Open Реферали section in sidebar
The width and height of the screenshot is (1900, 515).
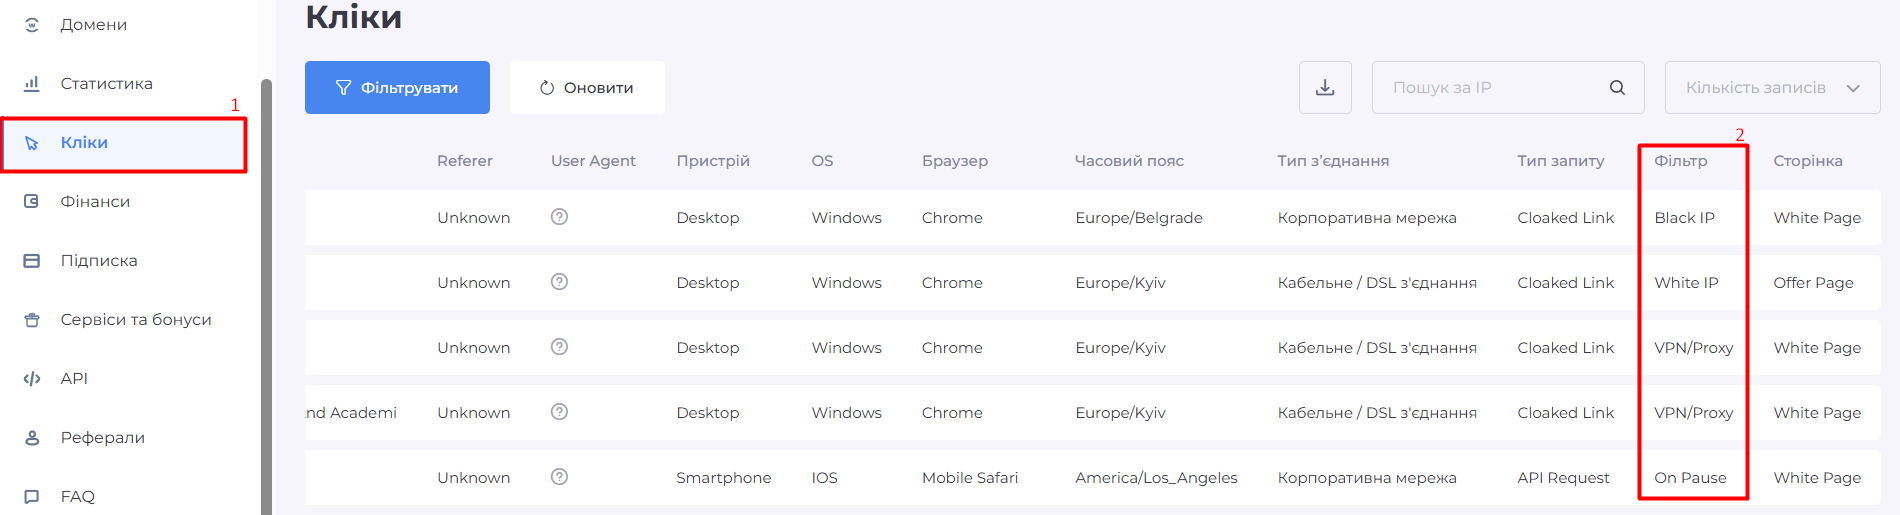click(x=102, y=438)
